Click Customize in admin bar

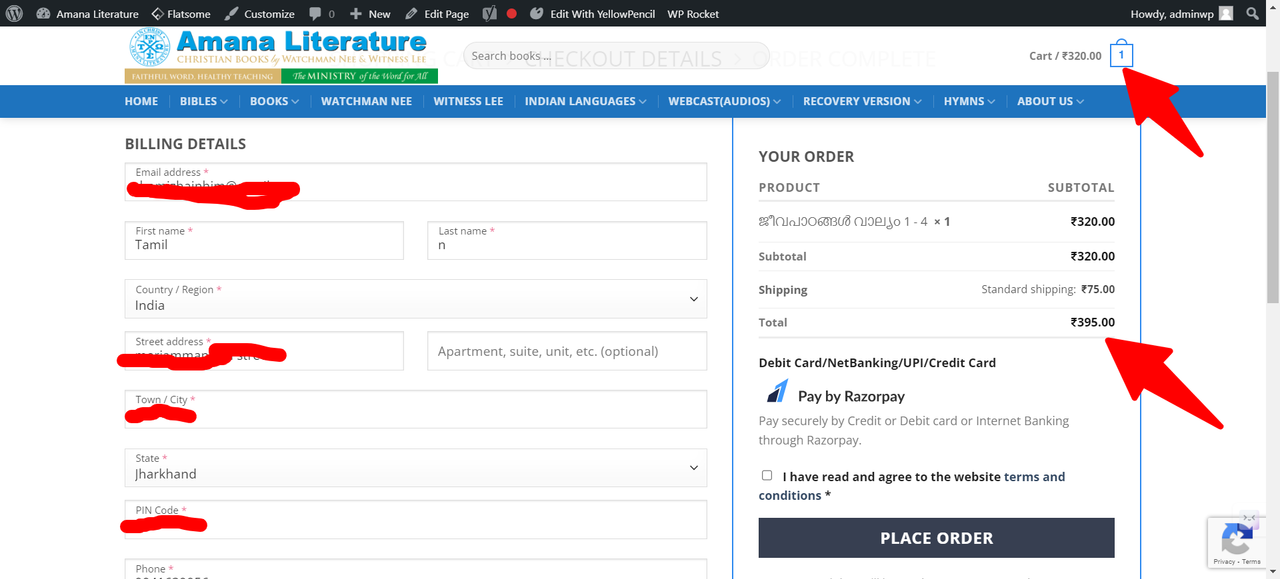pyautogui.click(x=259, y=14)
